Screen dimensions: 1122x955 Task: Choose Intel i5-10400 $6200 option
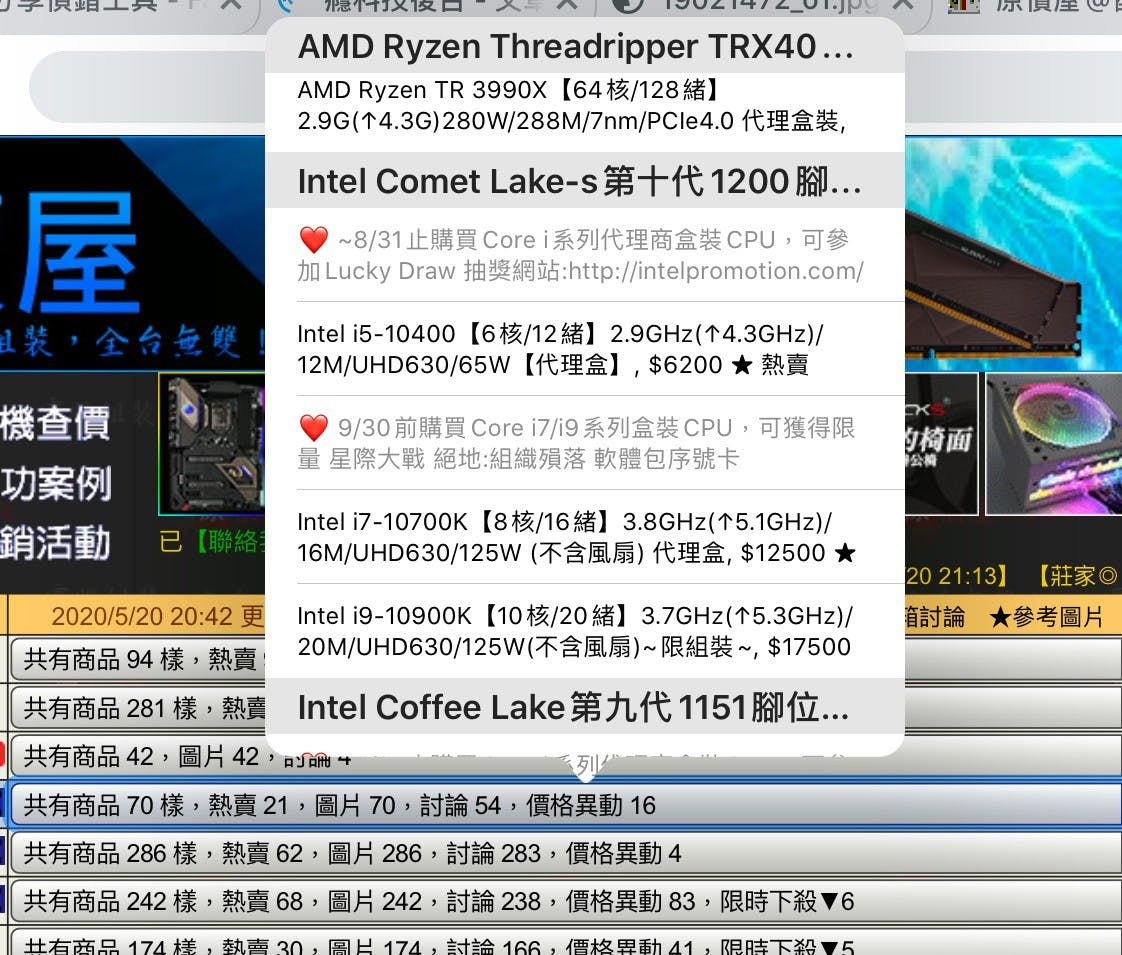585,349
